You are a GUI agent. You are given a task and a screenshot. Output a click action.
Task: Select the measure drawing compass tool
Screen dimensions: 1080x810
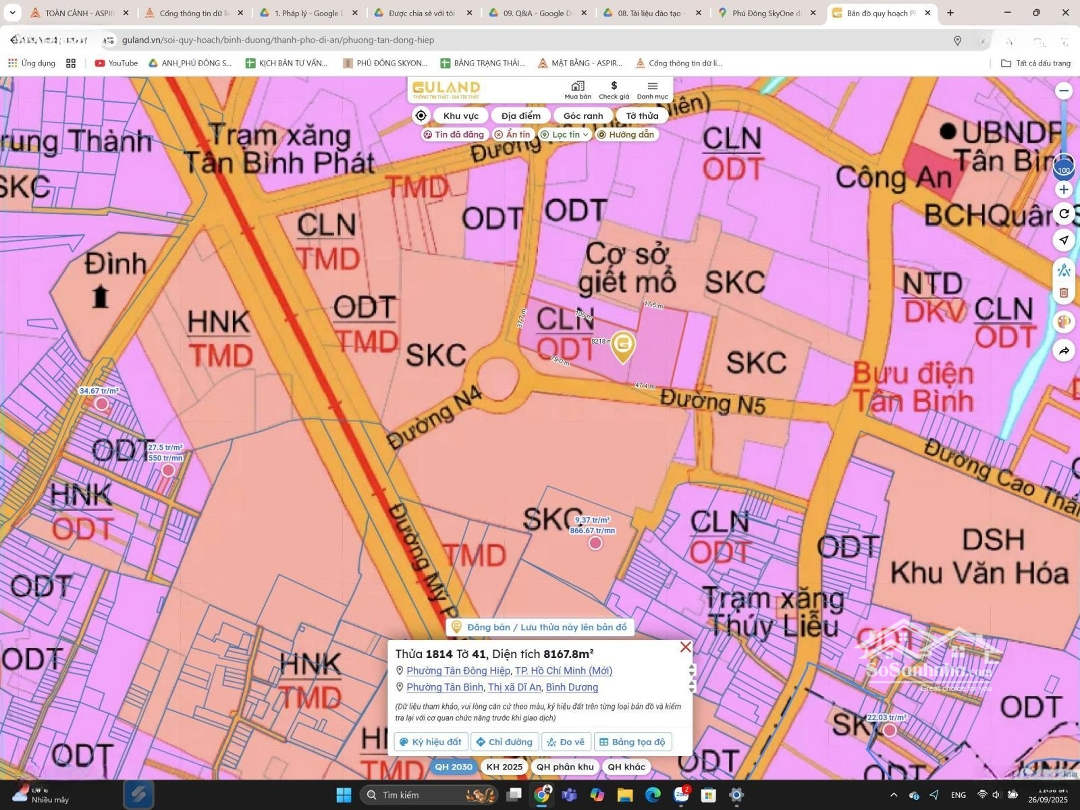click(1063, 270)
